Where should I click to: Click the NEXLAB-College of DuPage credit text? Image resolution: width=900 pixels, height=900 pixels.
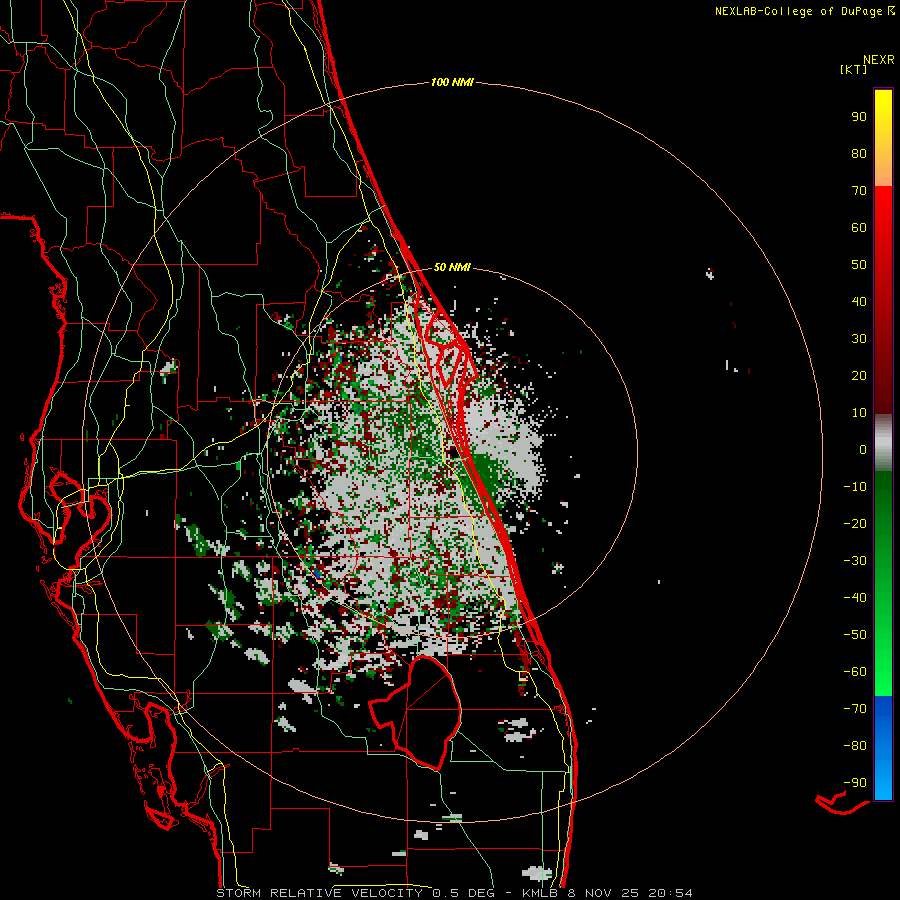click(798, 11)
